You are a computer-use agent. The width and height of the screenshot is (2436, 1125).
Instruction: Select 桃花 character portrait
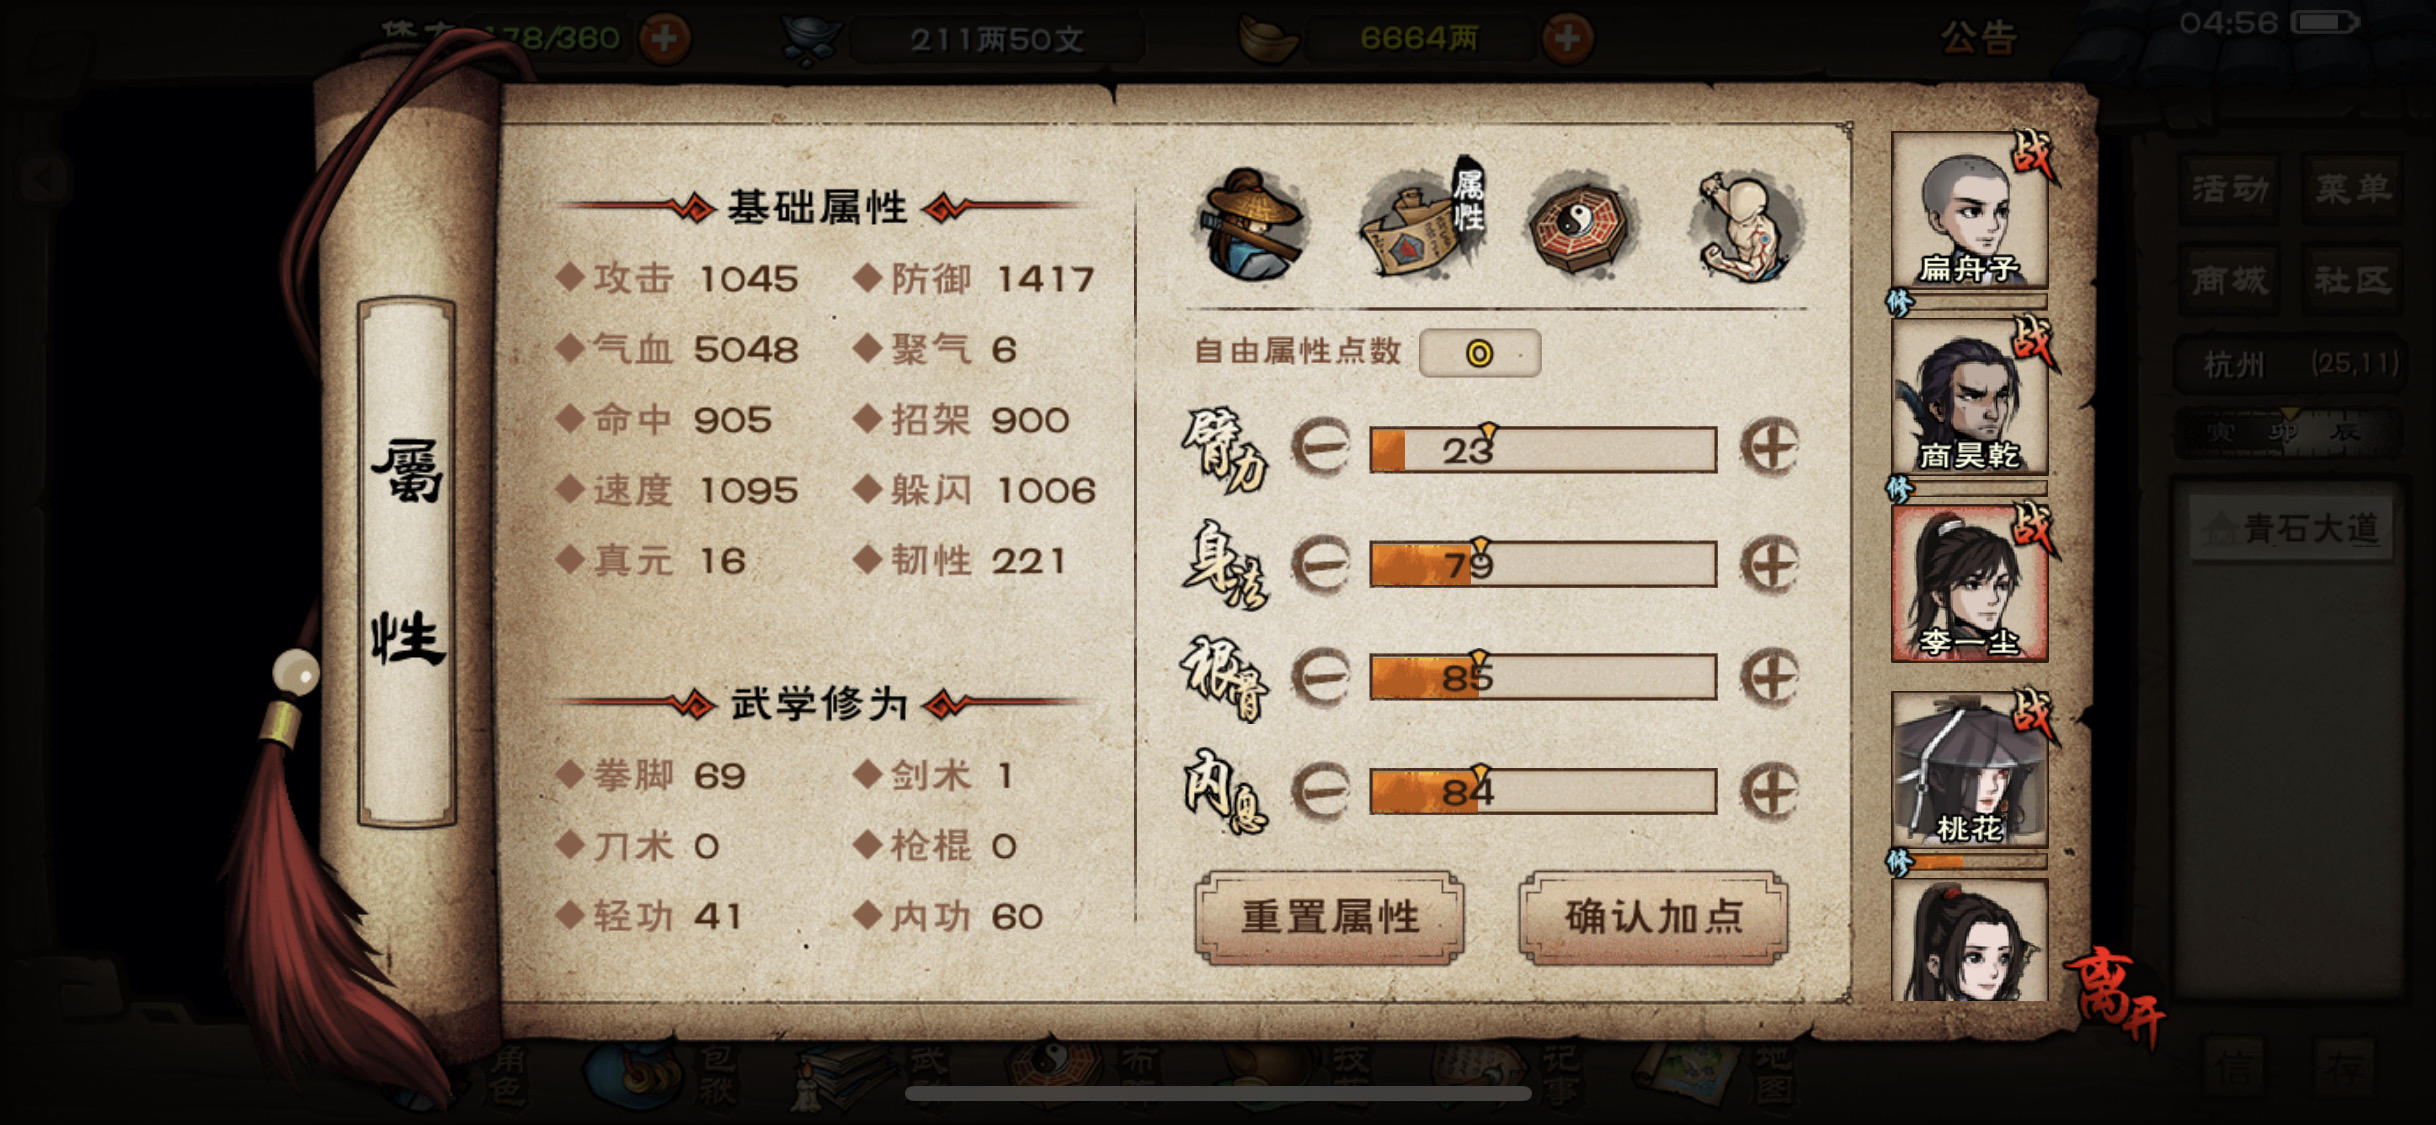pos(1969,770)
